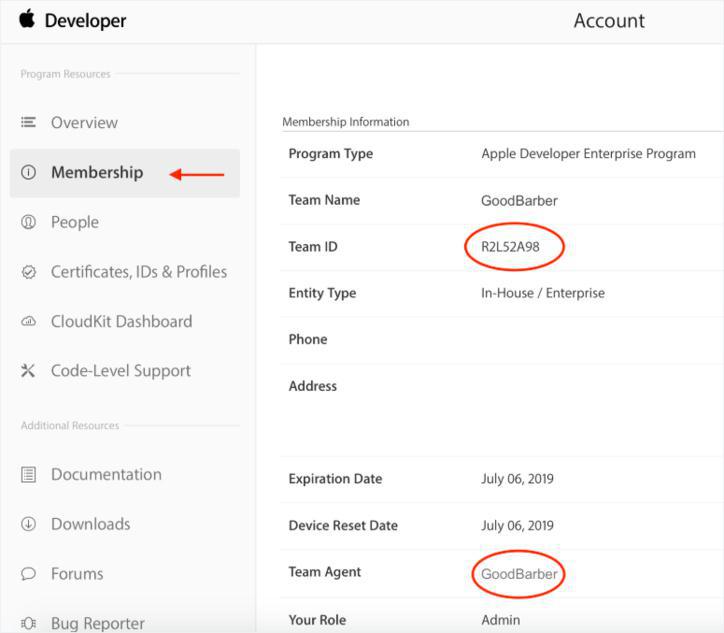Viewport: 724px width, 633px height.
Task: Click the Account page heading
Action: tap(609, 21)
